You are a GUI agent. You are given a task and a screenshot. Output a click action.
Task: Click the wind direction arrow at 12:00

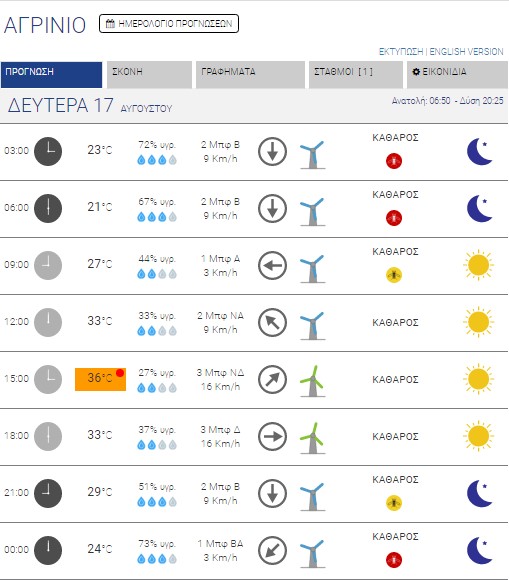coord(272,323)
